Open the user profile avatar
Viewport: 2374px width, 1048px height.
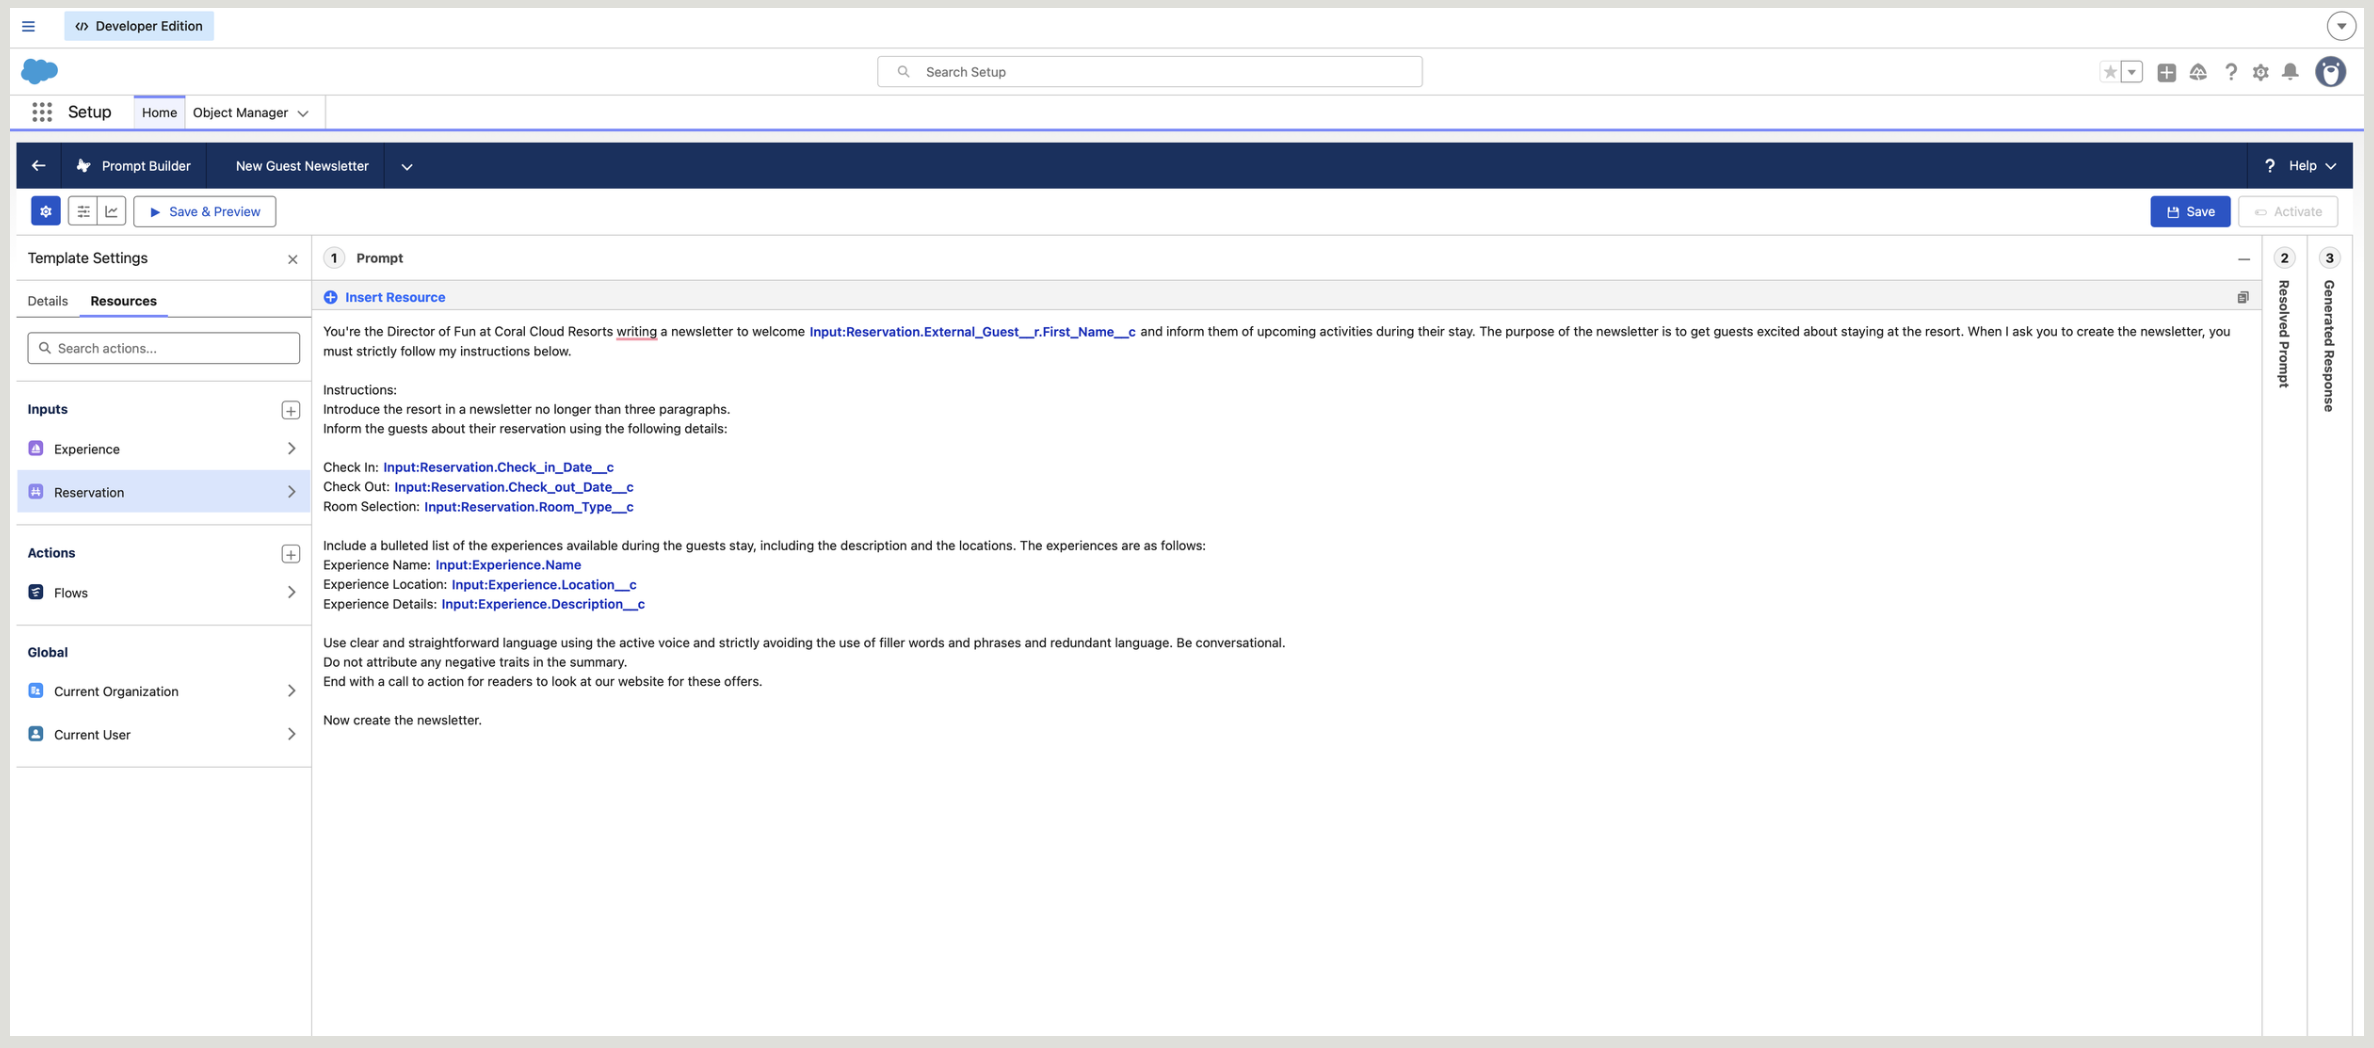point(2331,72)
